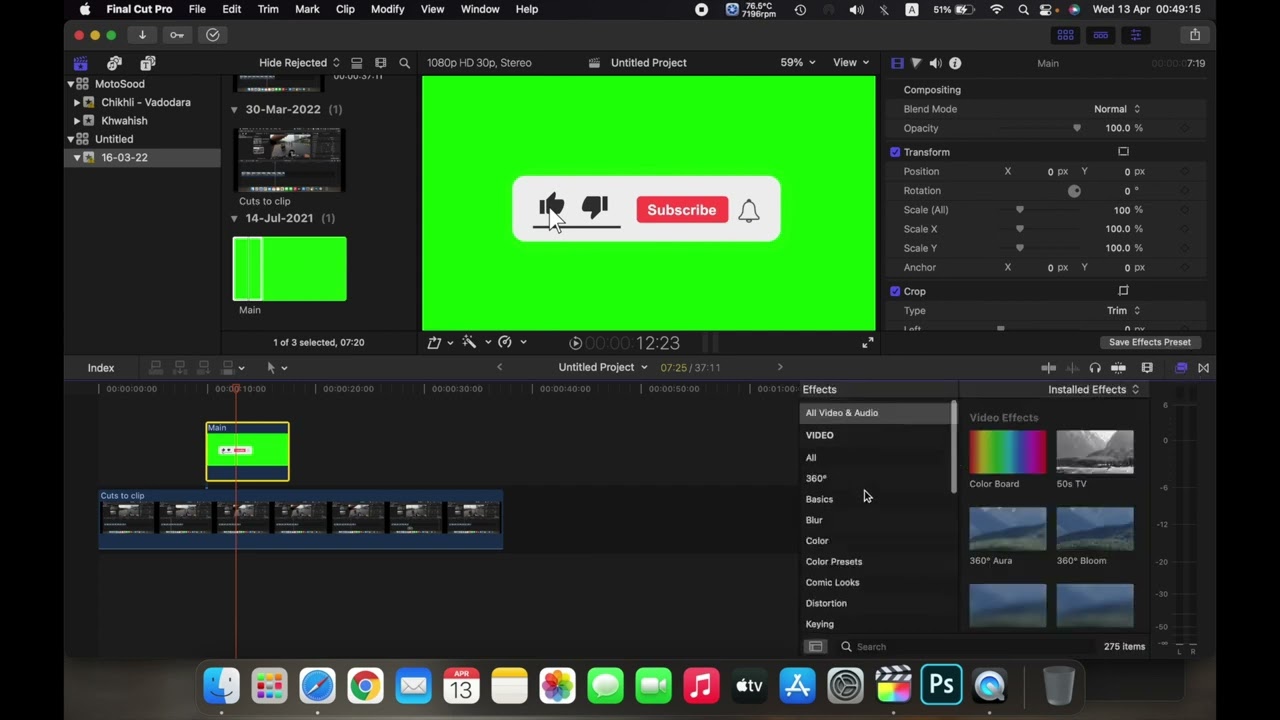Open the 59% zoom dropdown
1280x720 pixels.
798,63
